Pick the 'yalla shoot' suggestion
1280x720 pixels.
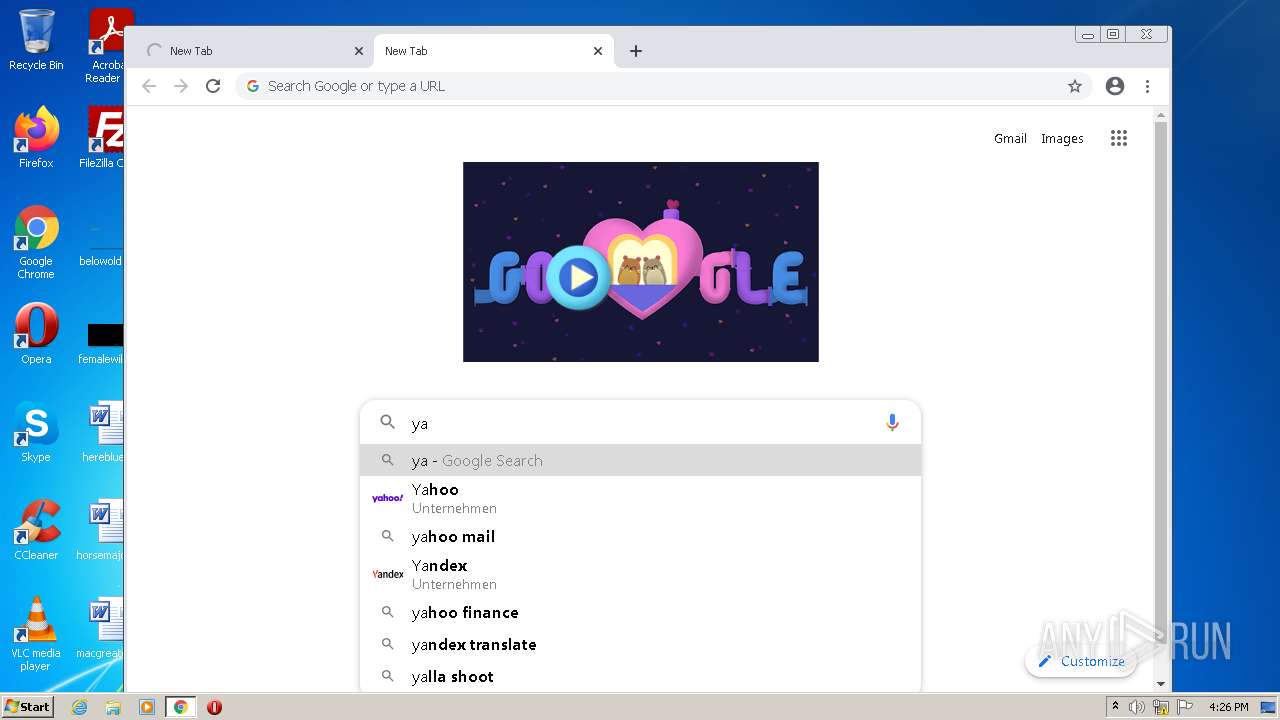click(x=640, y=676)
